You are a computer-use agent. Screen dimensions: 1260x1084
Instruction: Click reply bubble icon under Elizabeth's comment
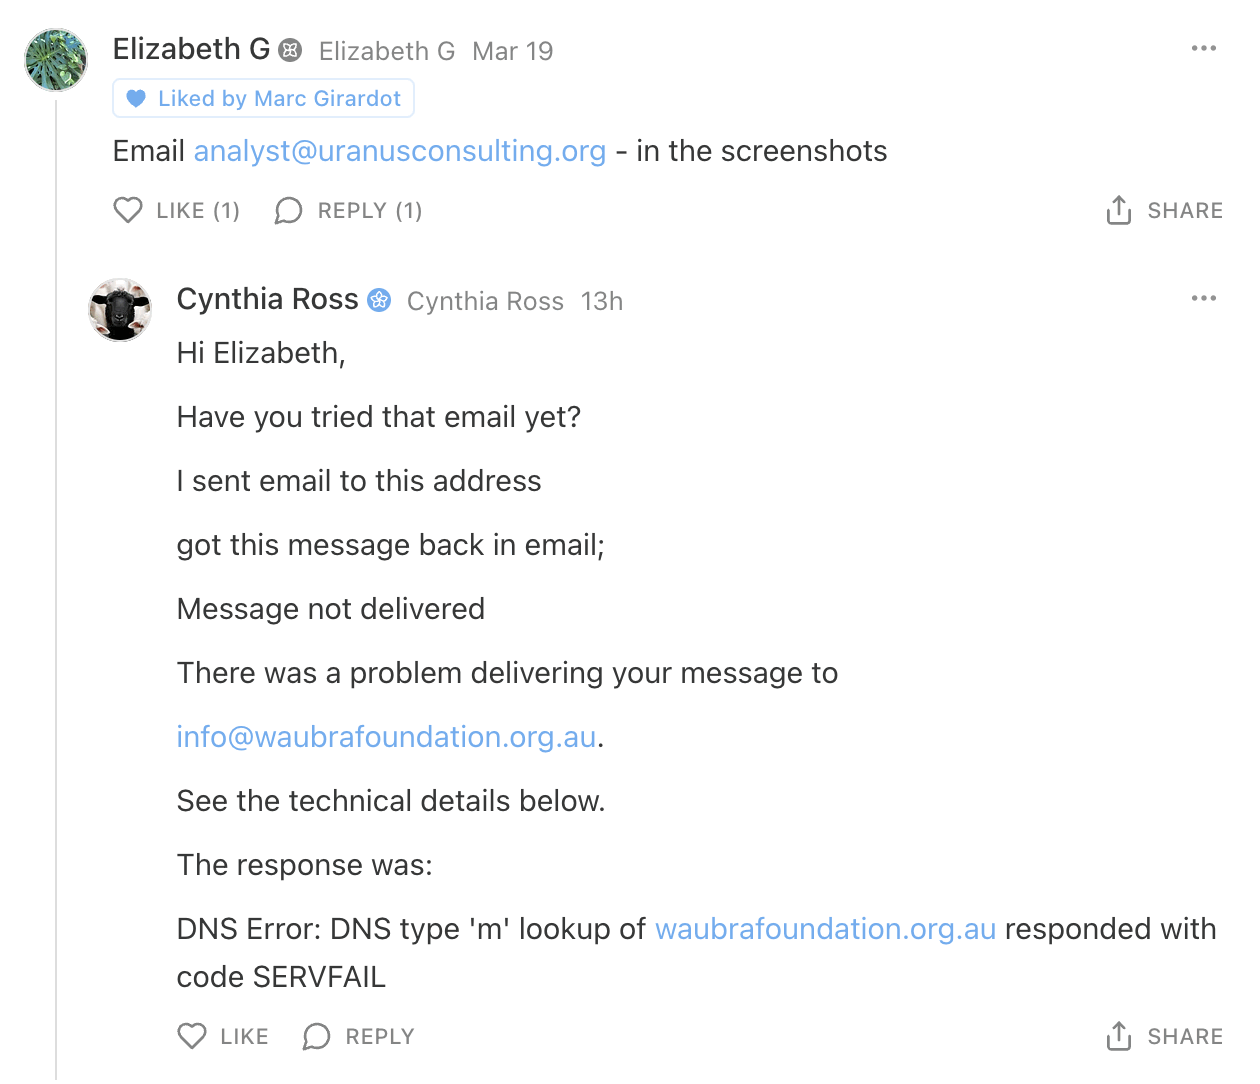pos(289,210)
